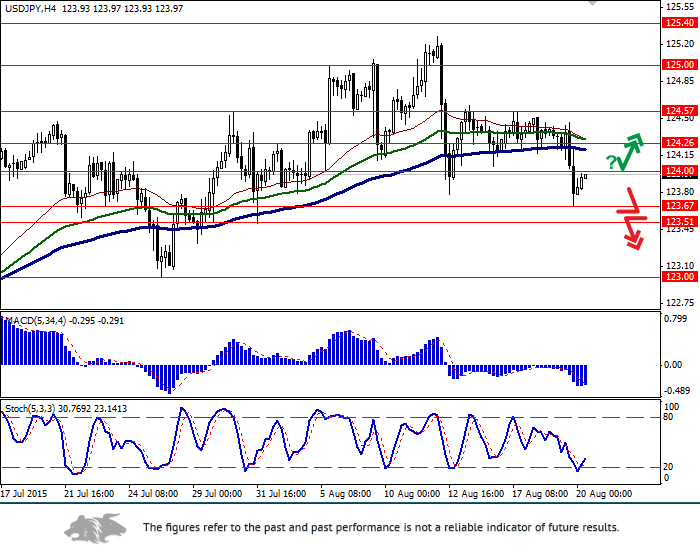Click the 122.75 price axis value
Viewport: 700px width, 552px height.
tap(680, 303)
